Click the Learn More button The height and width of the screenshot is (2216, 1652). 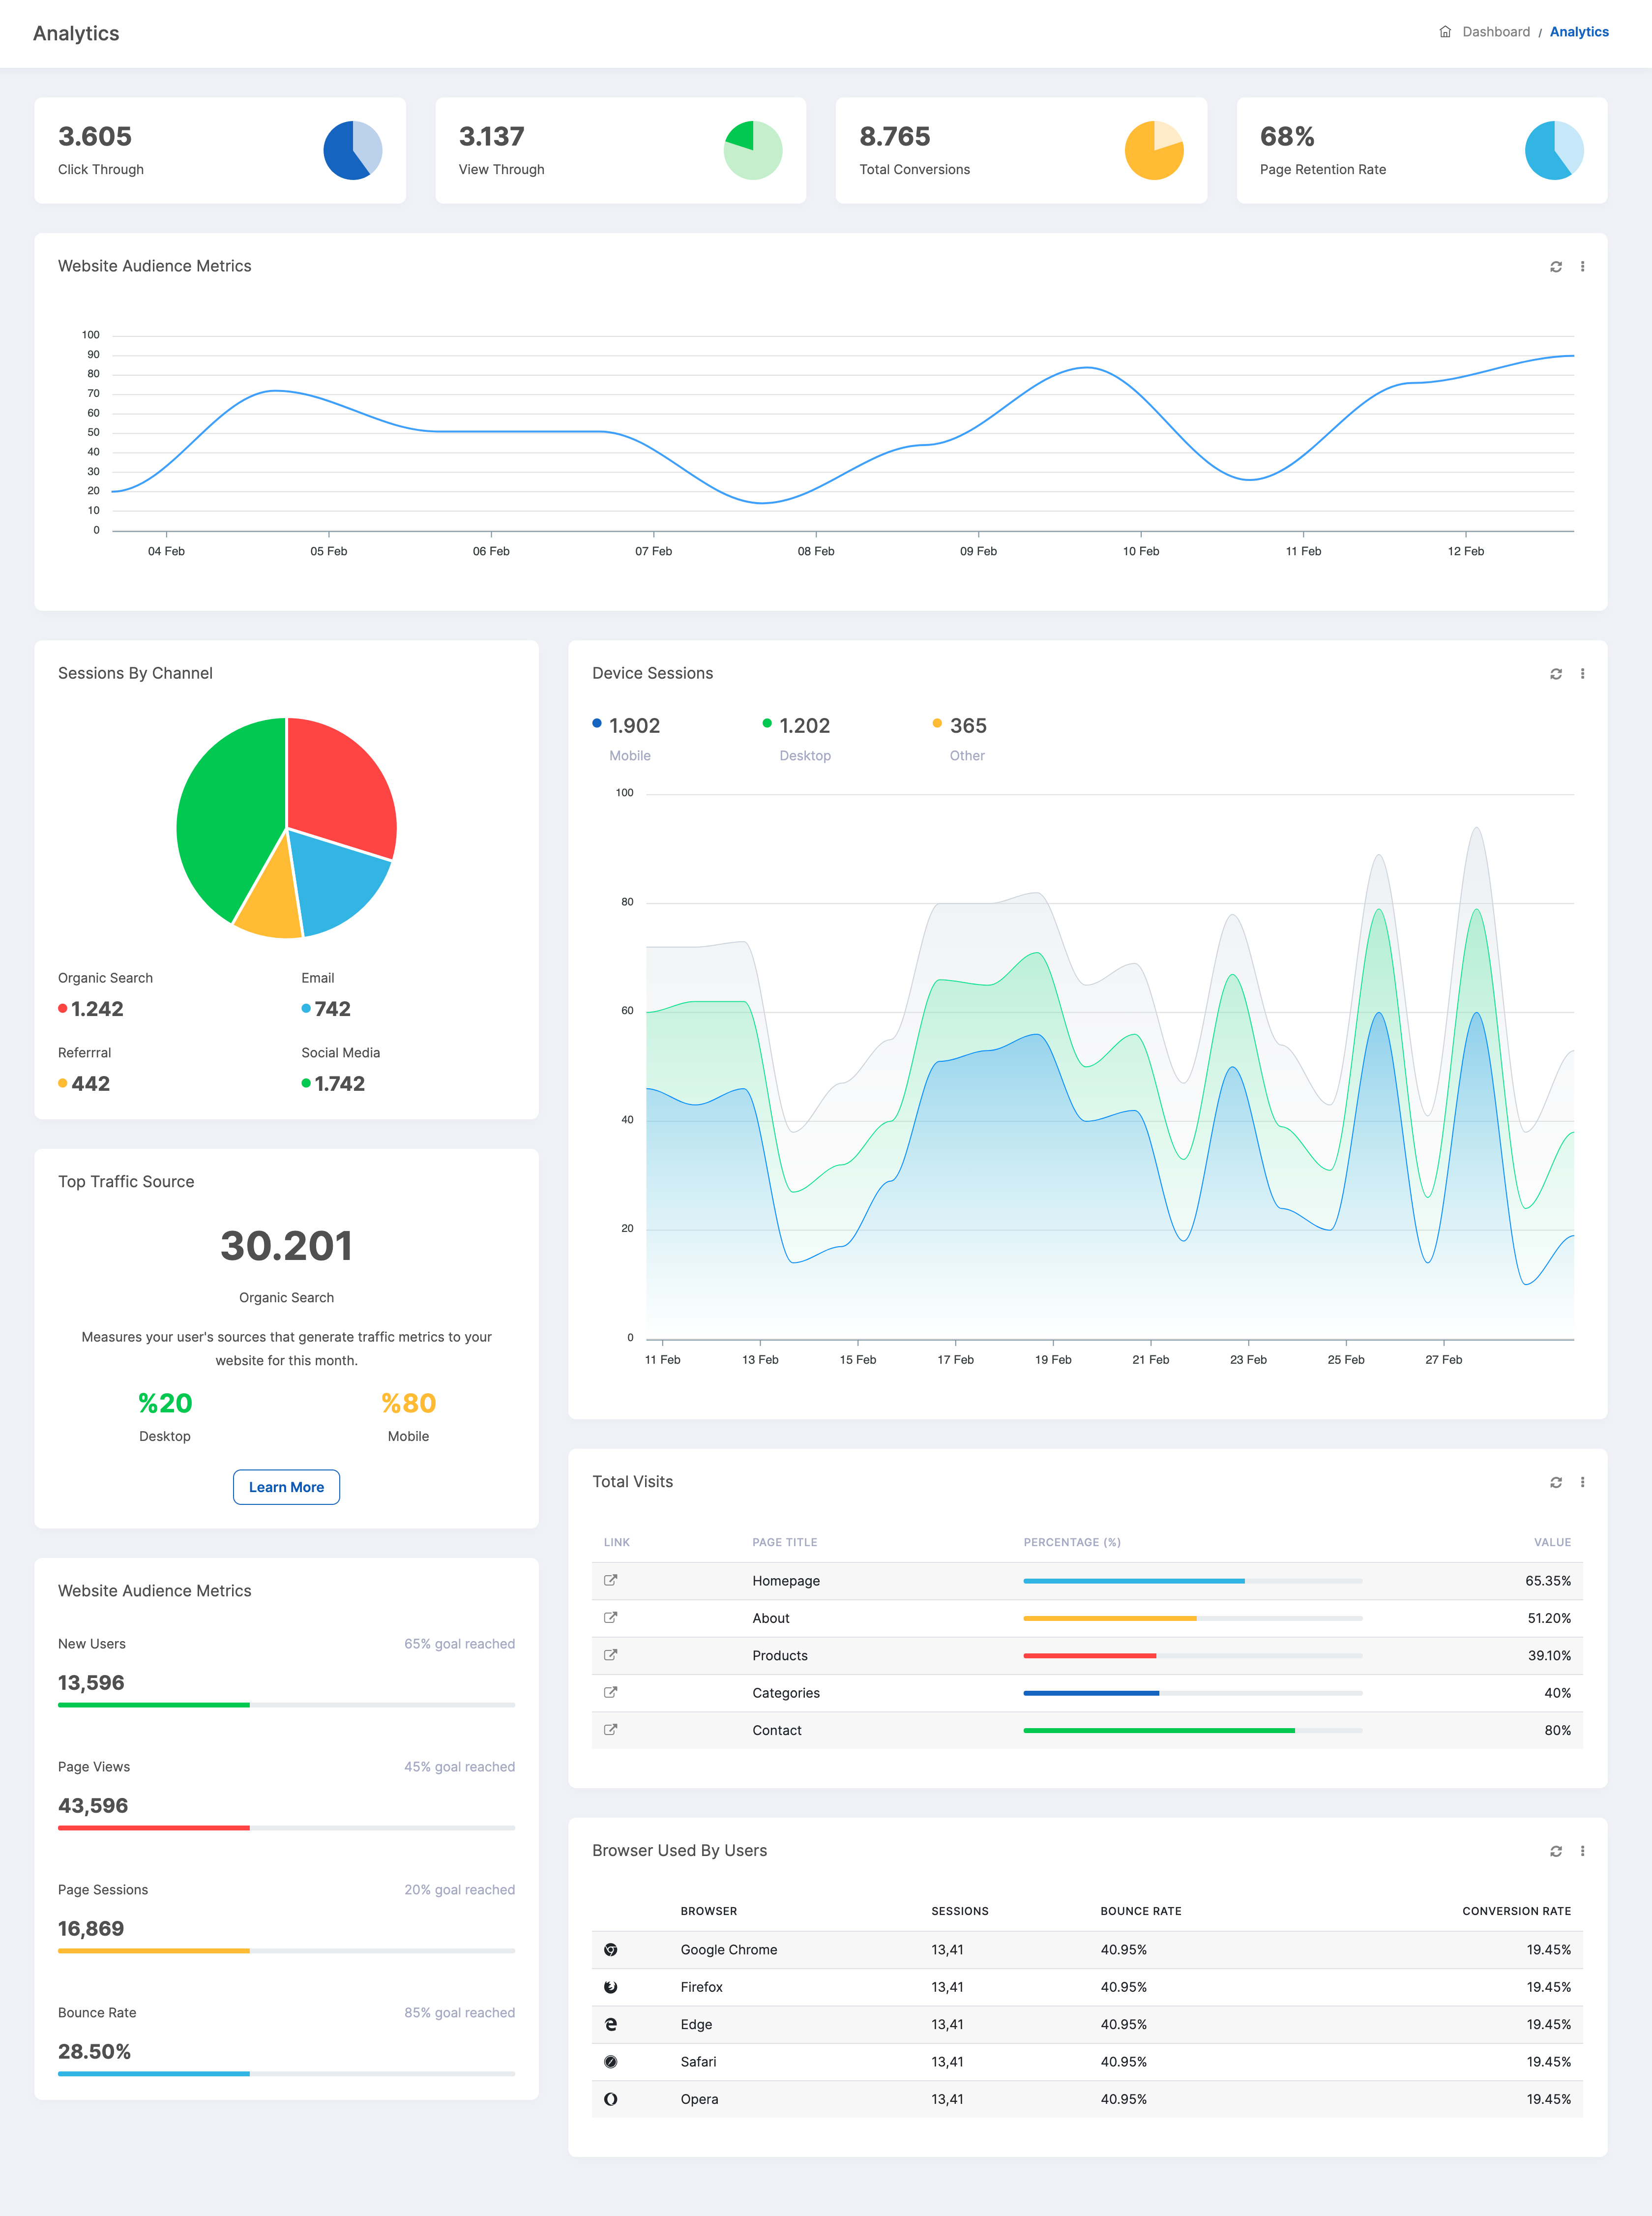[x=286, y=1487]
